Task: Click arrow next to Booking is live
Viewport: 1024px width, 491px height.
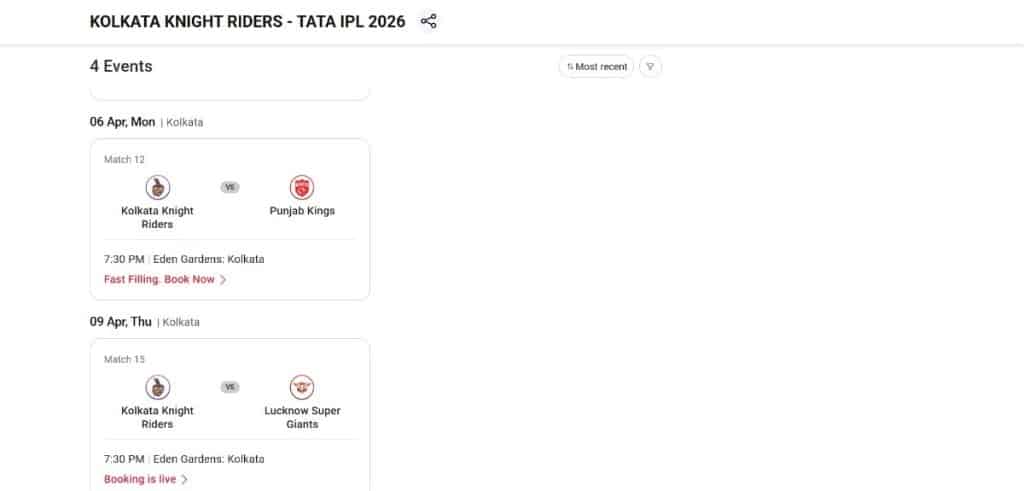Action: point(185,480)
